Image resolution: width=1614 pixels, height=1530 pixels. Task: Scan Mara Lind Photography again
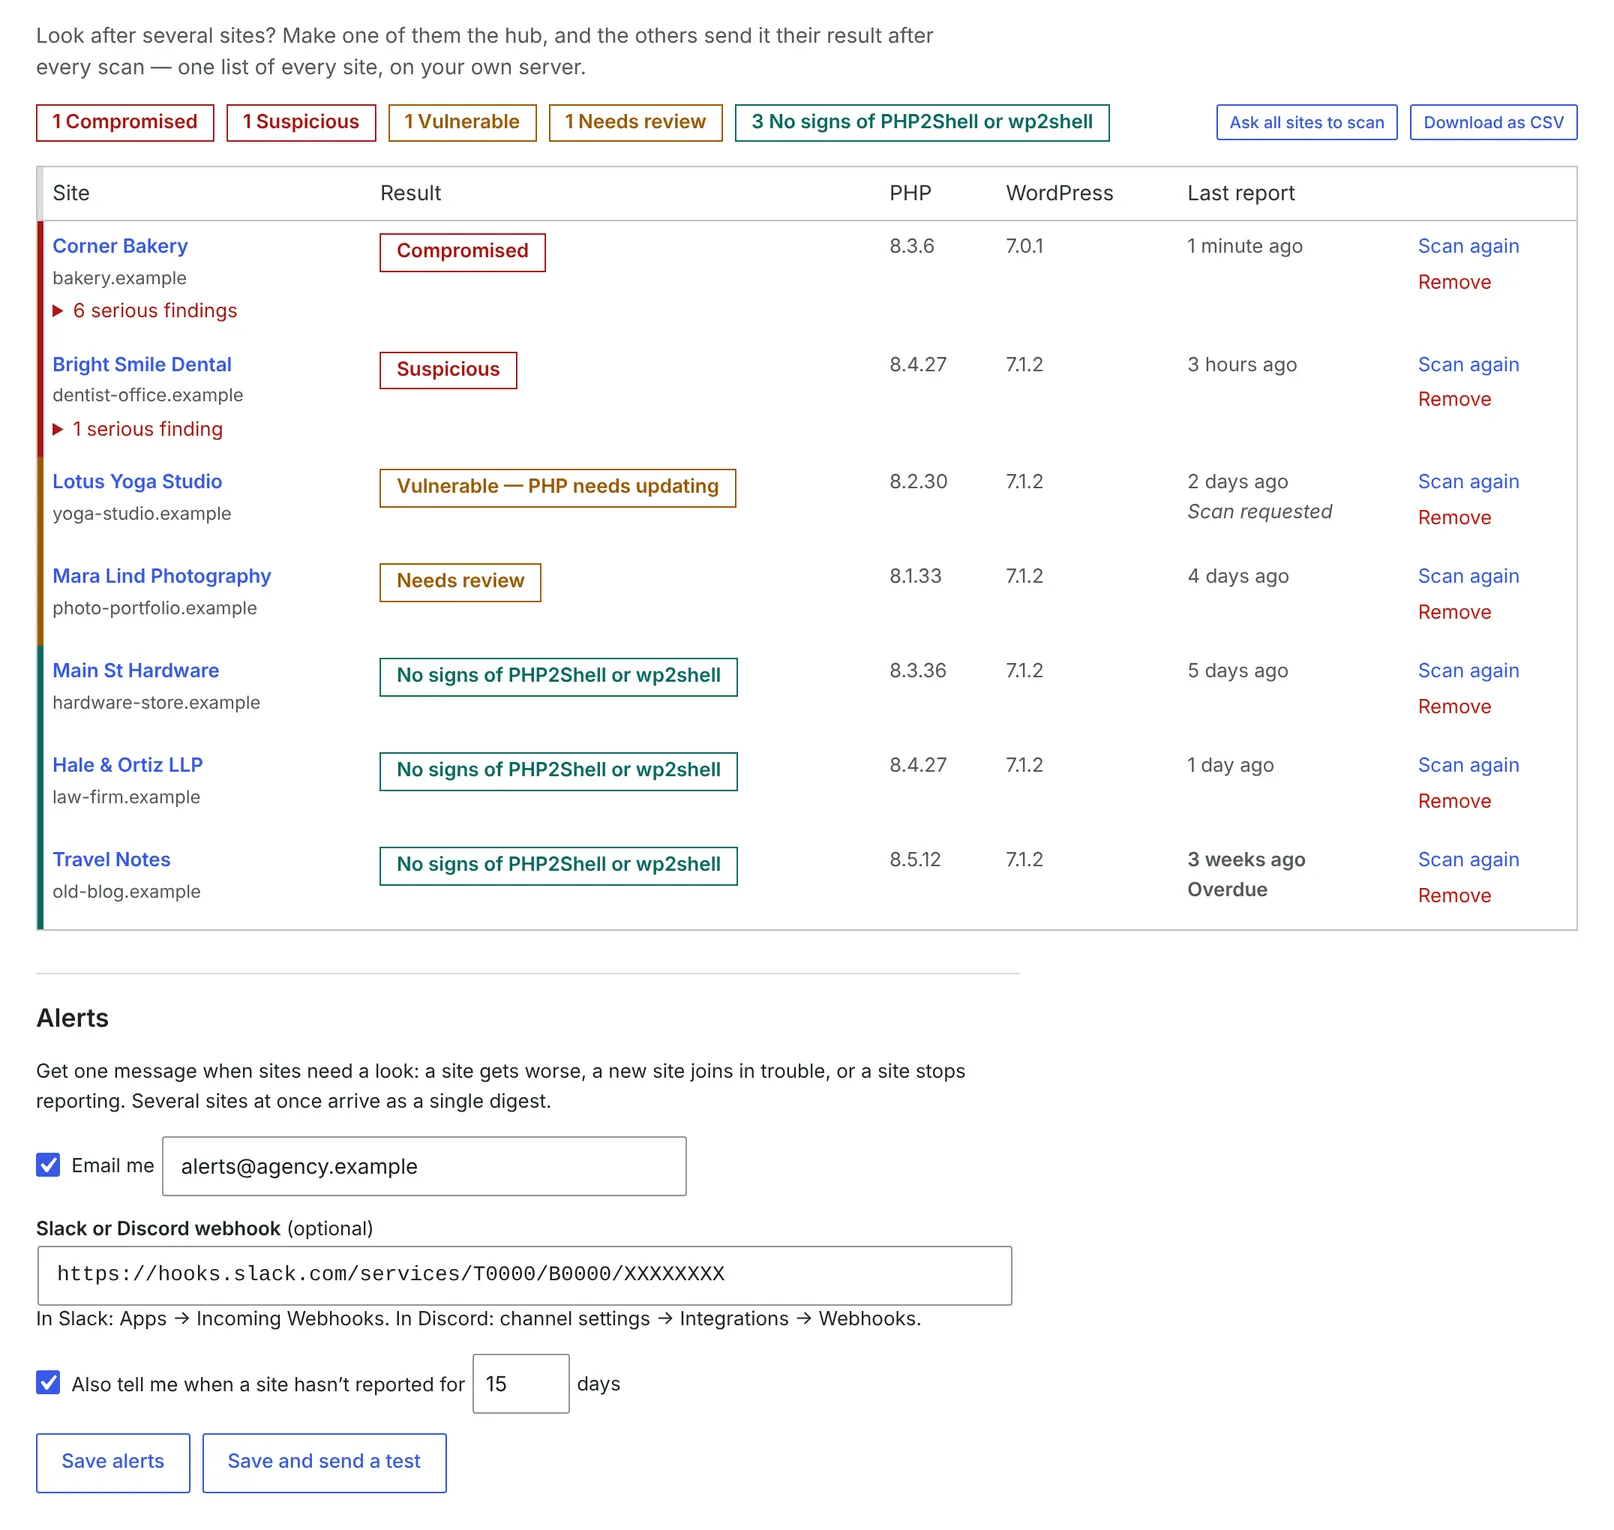tap(1468, 576)
